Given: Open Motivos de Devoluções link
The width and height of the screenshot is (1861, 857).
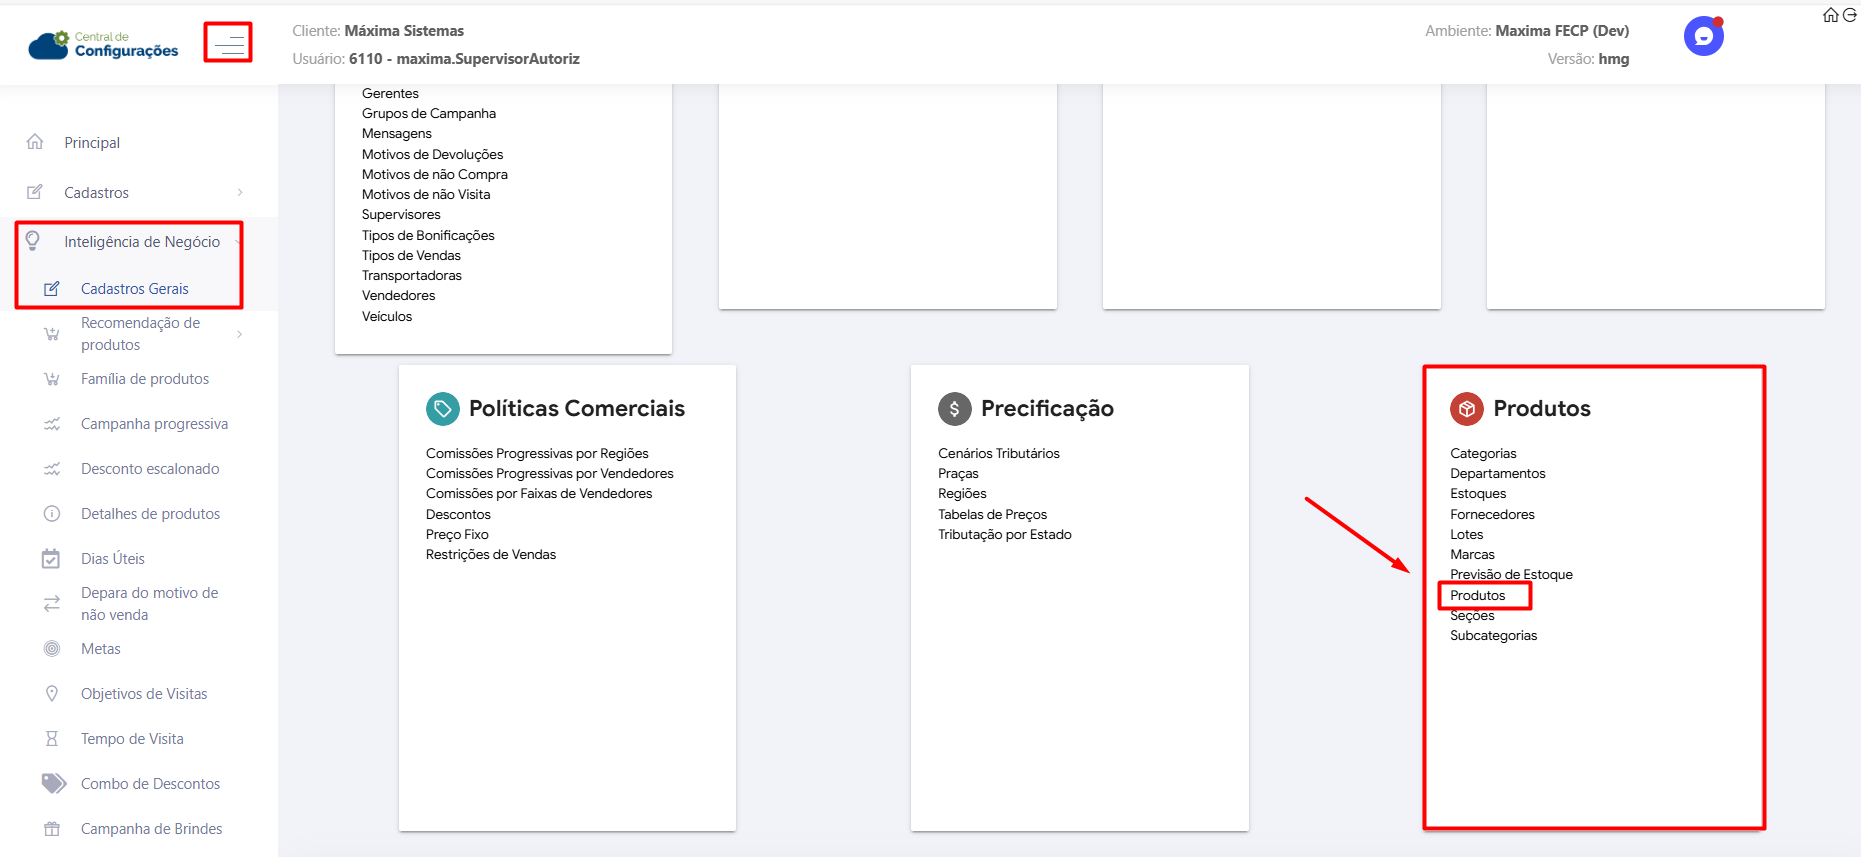Looking at the screenshot, I should point(432,155).
